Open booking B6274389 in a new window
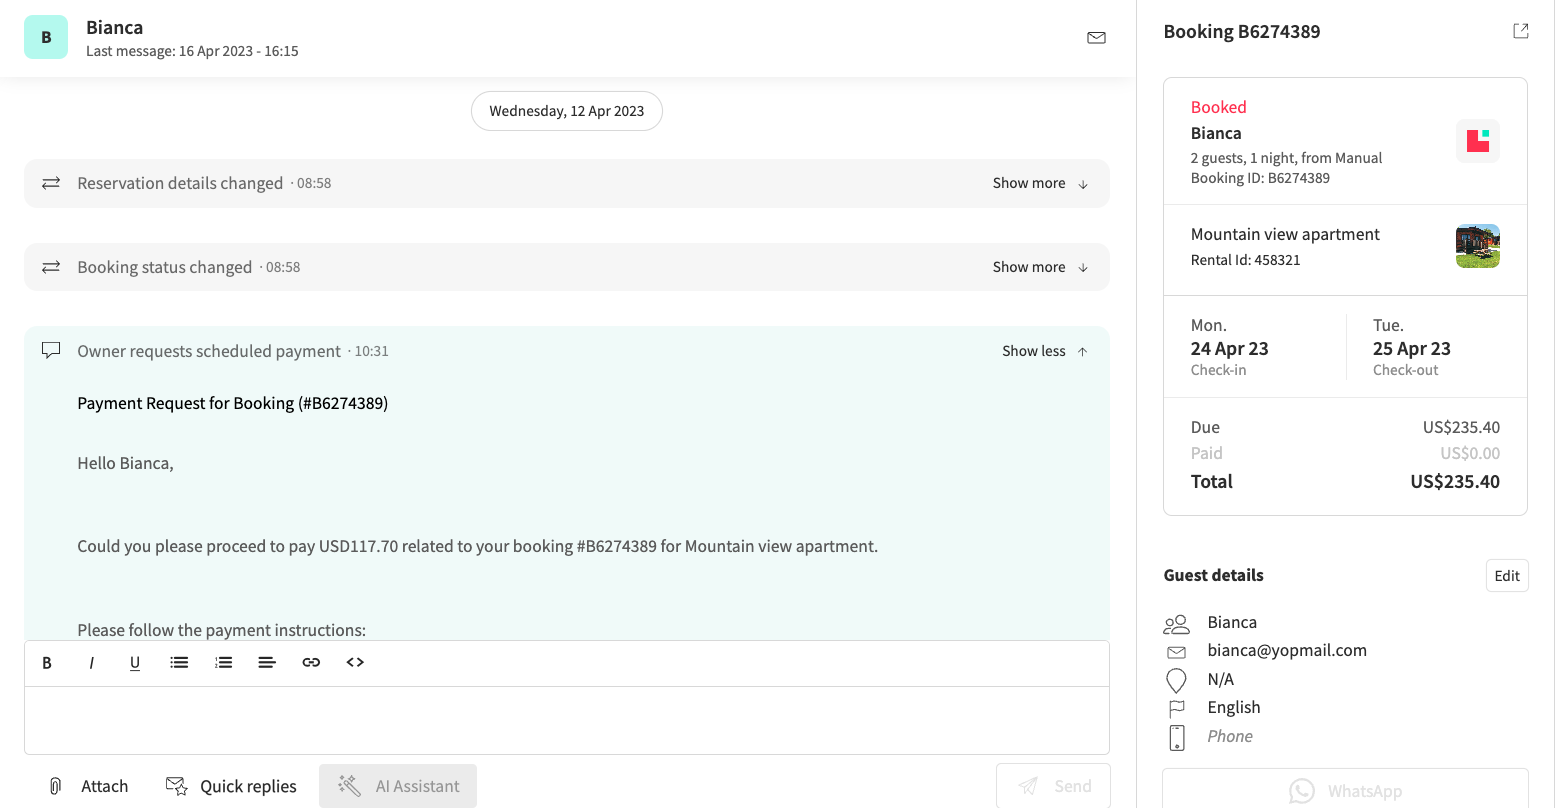Screen dimensions: 1555x808 coord(1520,31)
